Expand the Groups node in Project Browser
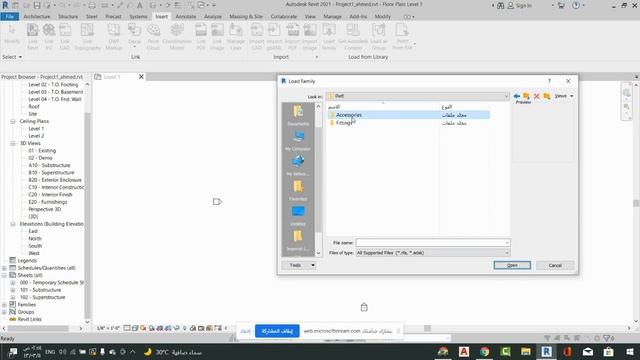The image size is (640, 360). pos(4,312)
